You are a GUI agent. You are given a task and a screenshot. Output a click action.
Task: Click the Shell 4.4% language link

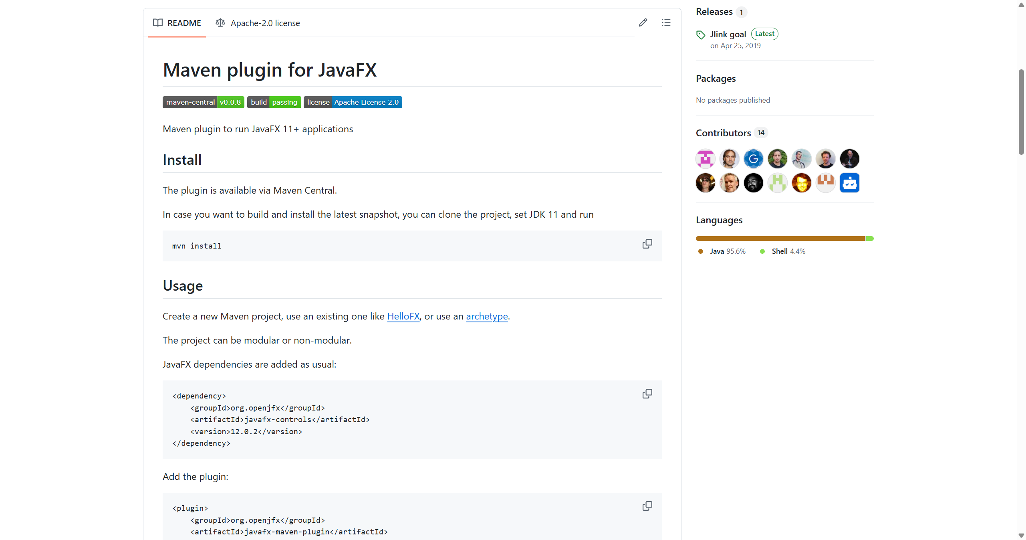pyautogui.click(x=783, y=251)
